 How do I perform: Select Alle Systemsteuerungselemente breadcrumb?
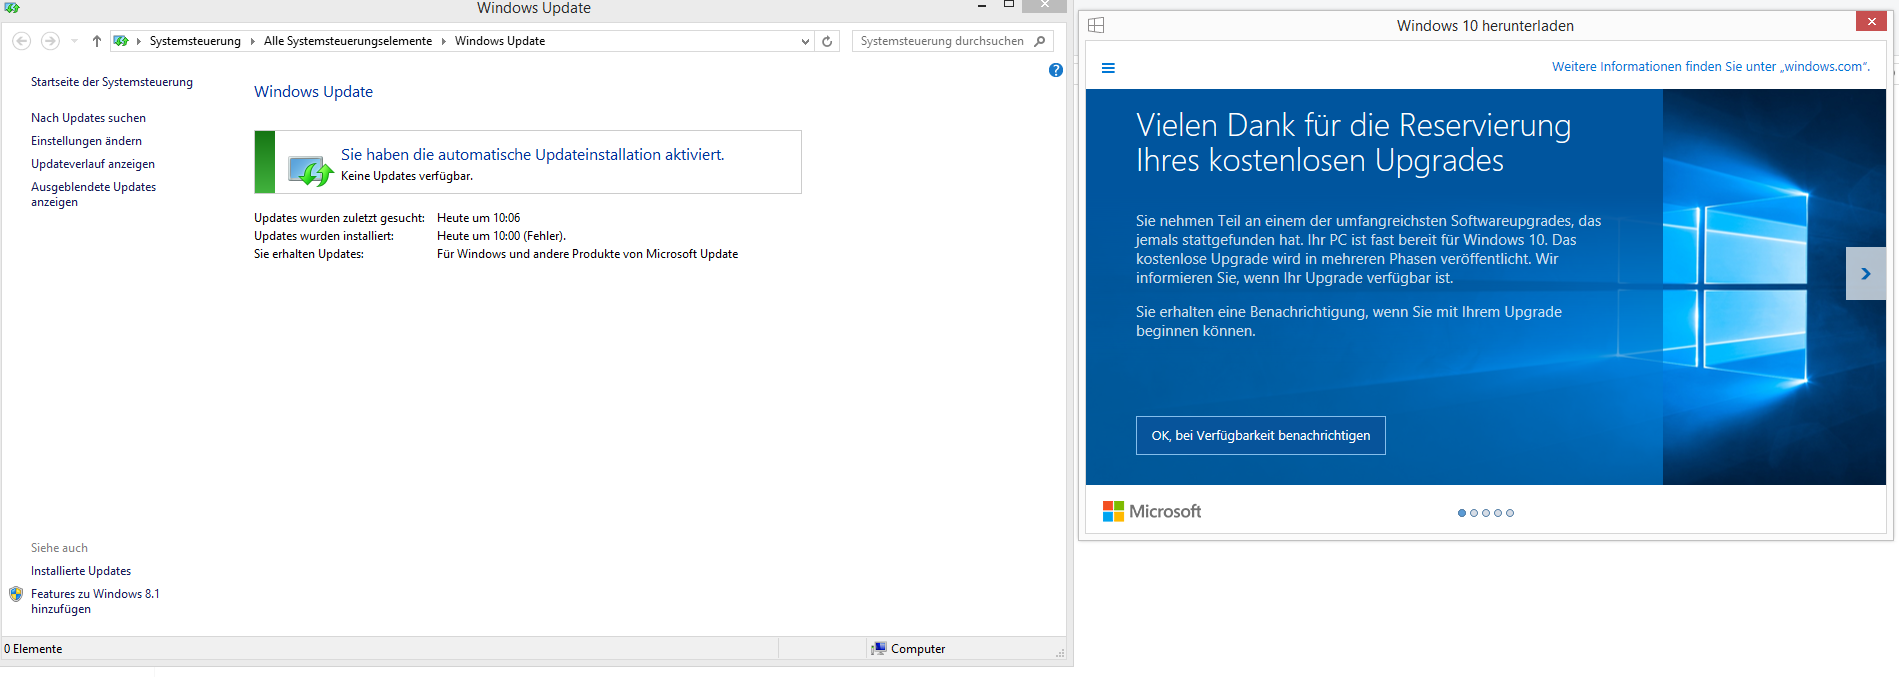pyautogui.click(x=348, y=41)
